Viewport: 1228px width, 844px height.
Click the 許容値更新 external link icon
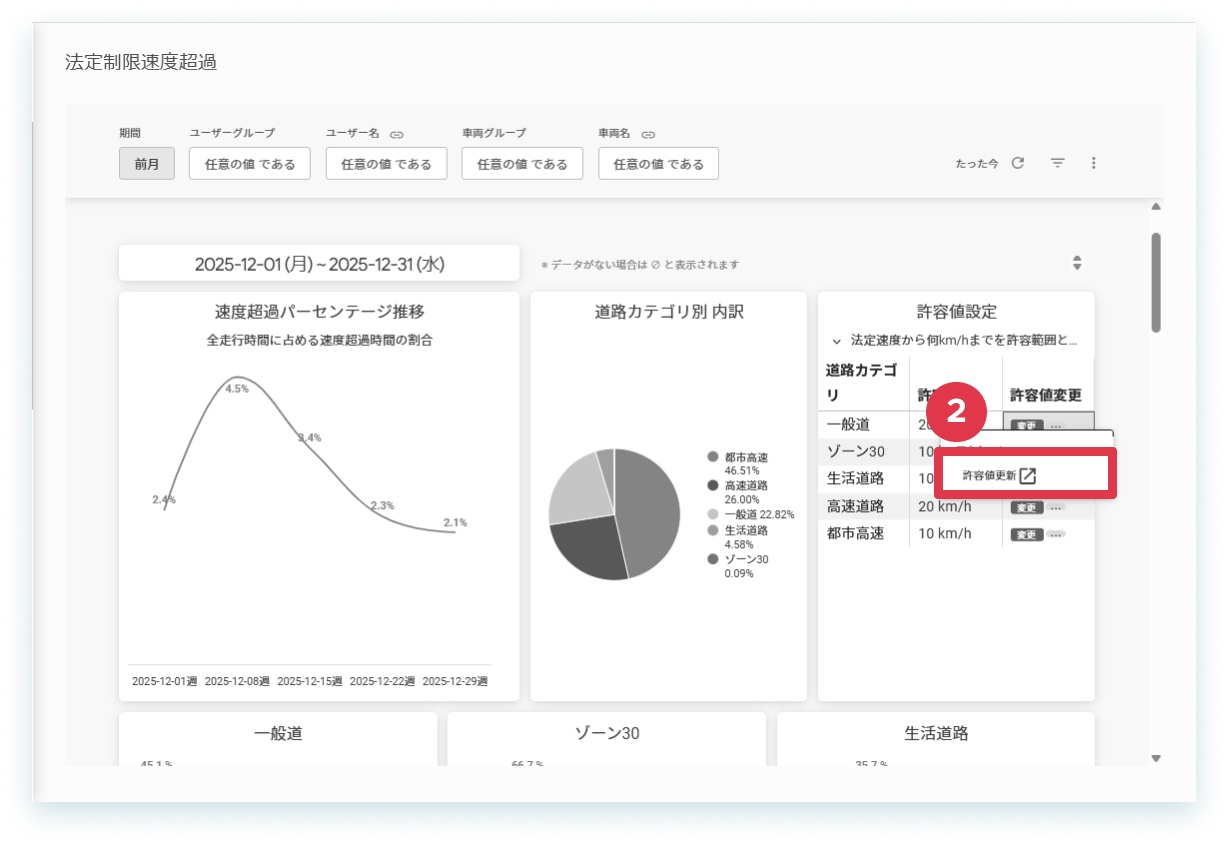pos(1027,476)
